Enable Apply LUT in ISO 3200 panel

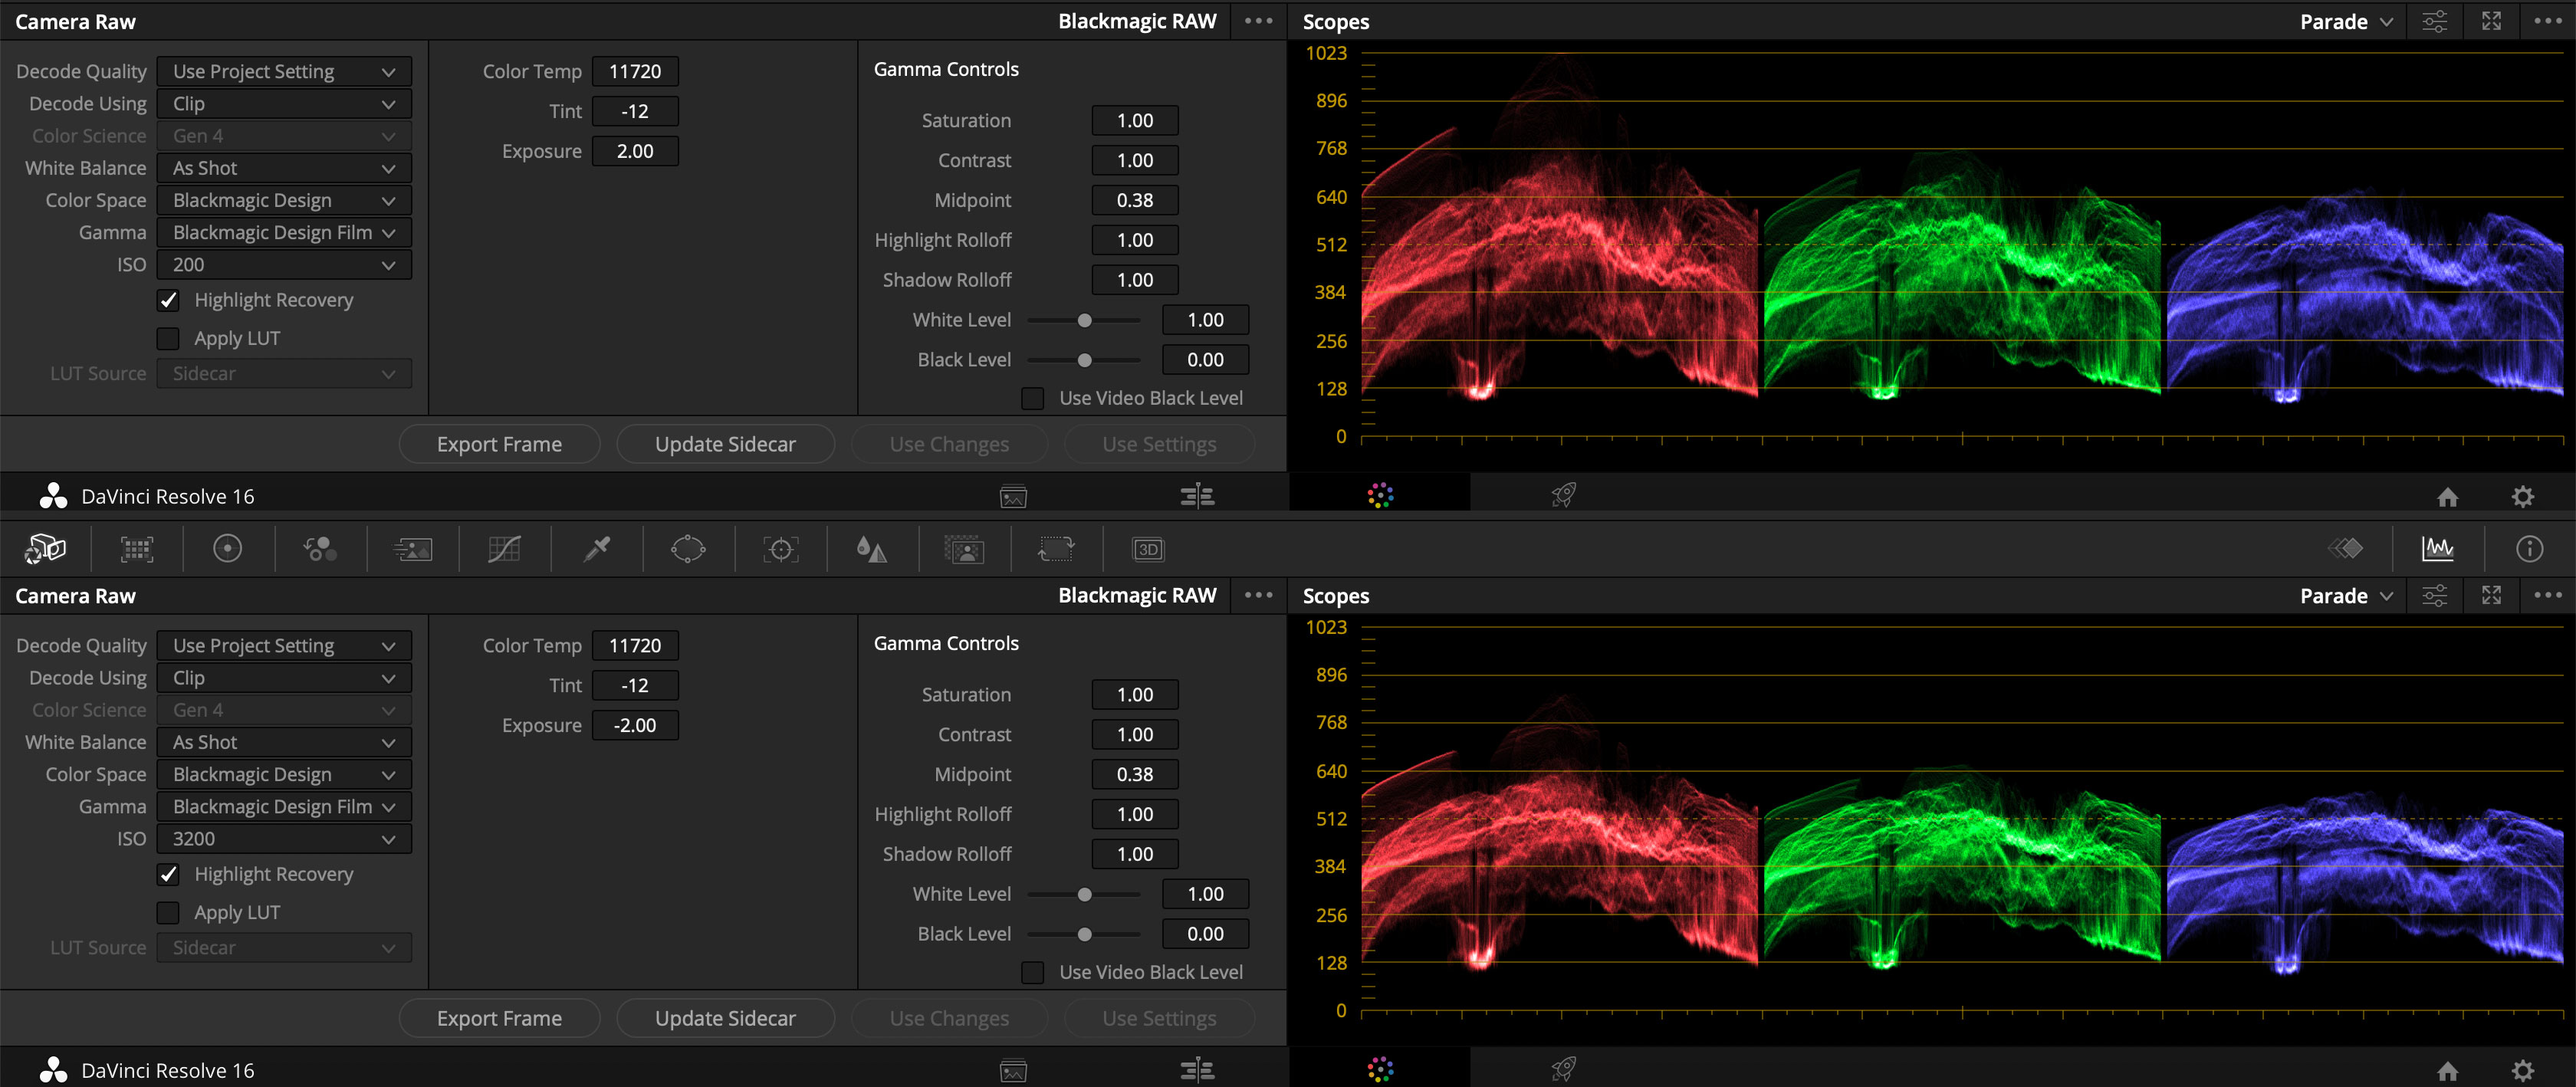point(168,913)
